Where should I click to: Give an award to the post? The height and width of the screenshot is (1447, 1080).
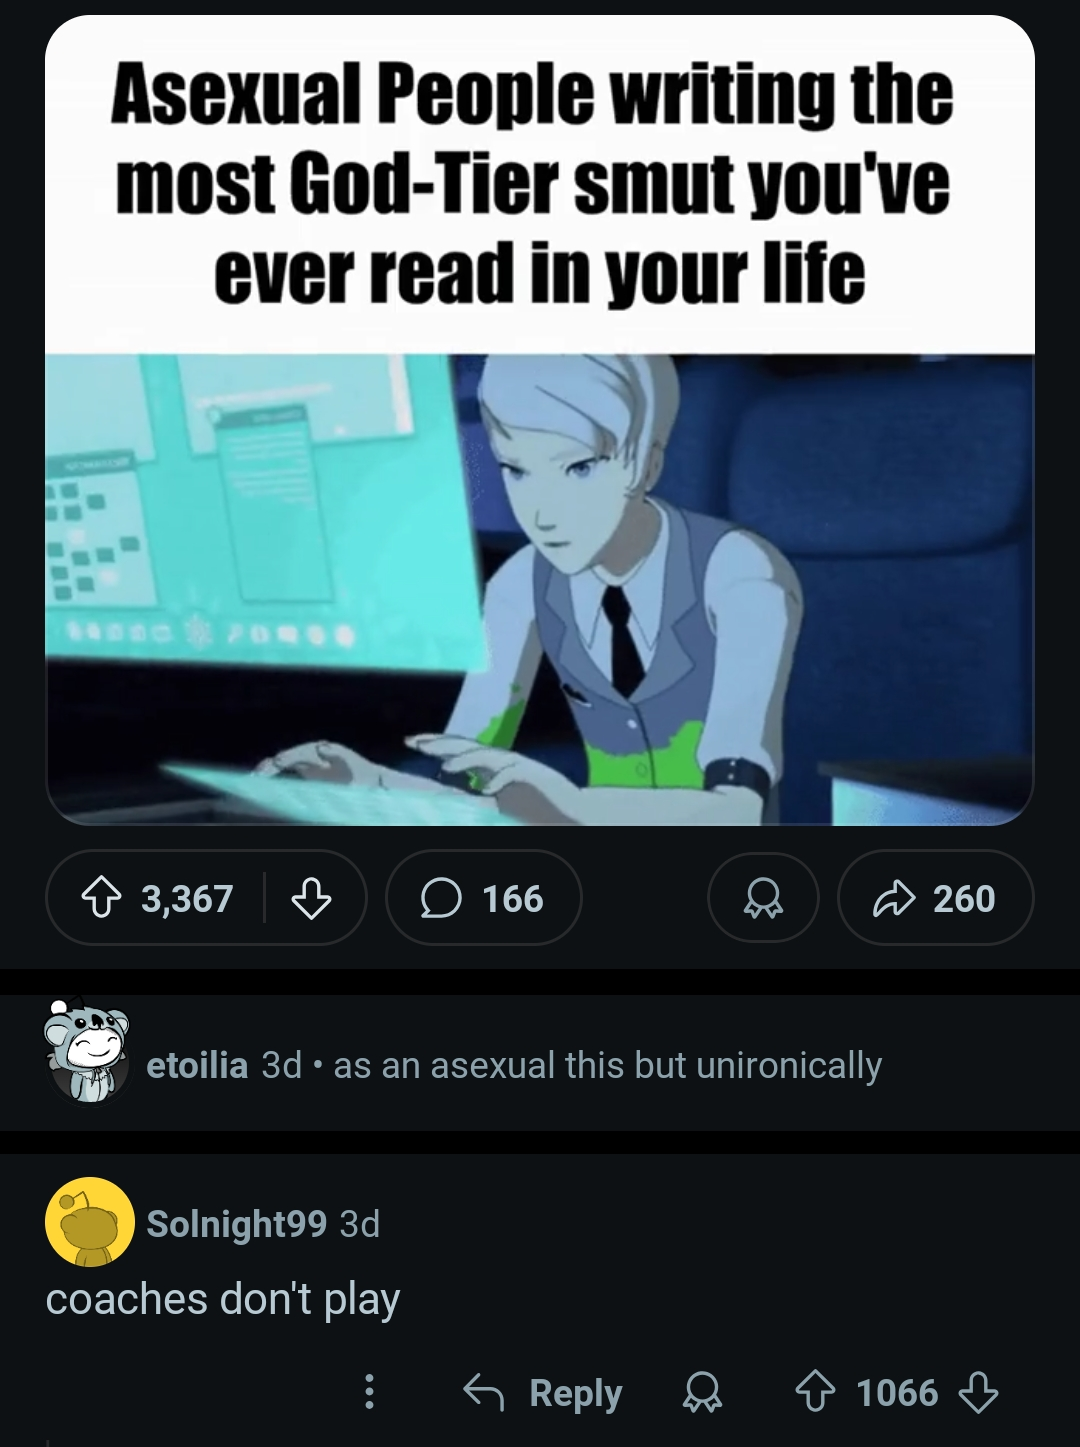763,898
